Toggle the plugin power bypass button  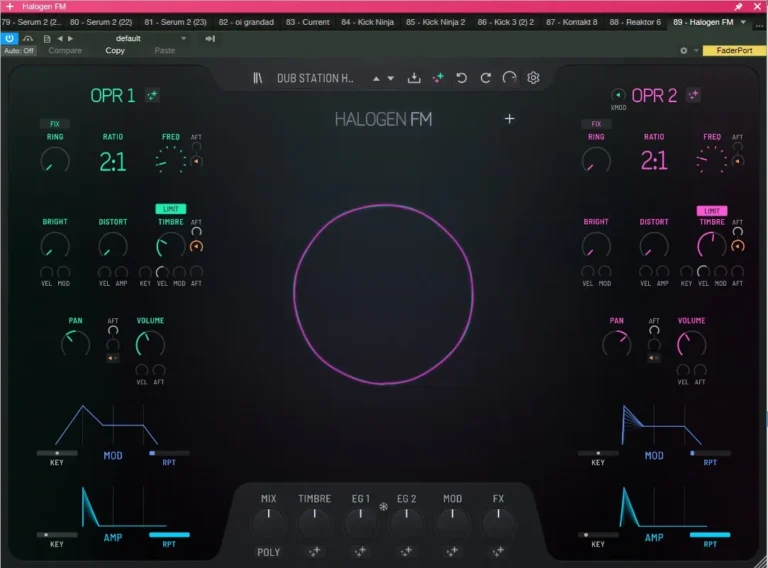coord(9,38)
